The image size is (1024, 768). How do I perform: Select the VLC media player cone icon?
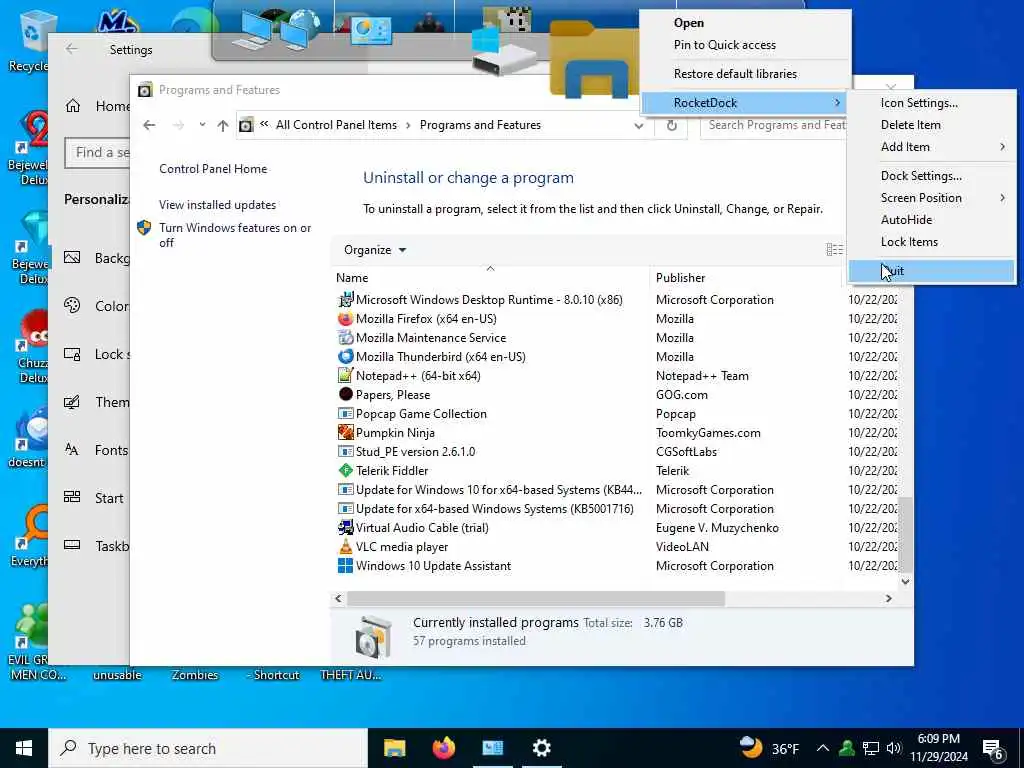[345, 547]
